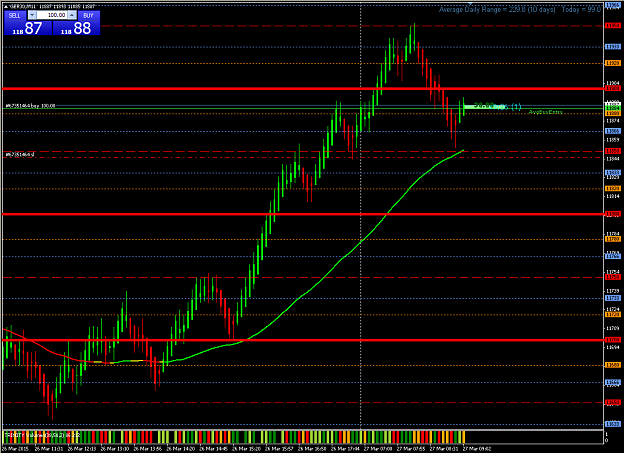Click the 26 Mar 11:01 time label
625x454 pixels.
tap(49, 449)
